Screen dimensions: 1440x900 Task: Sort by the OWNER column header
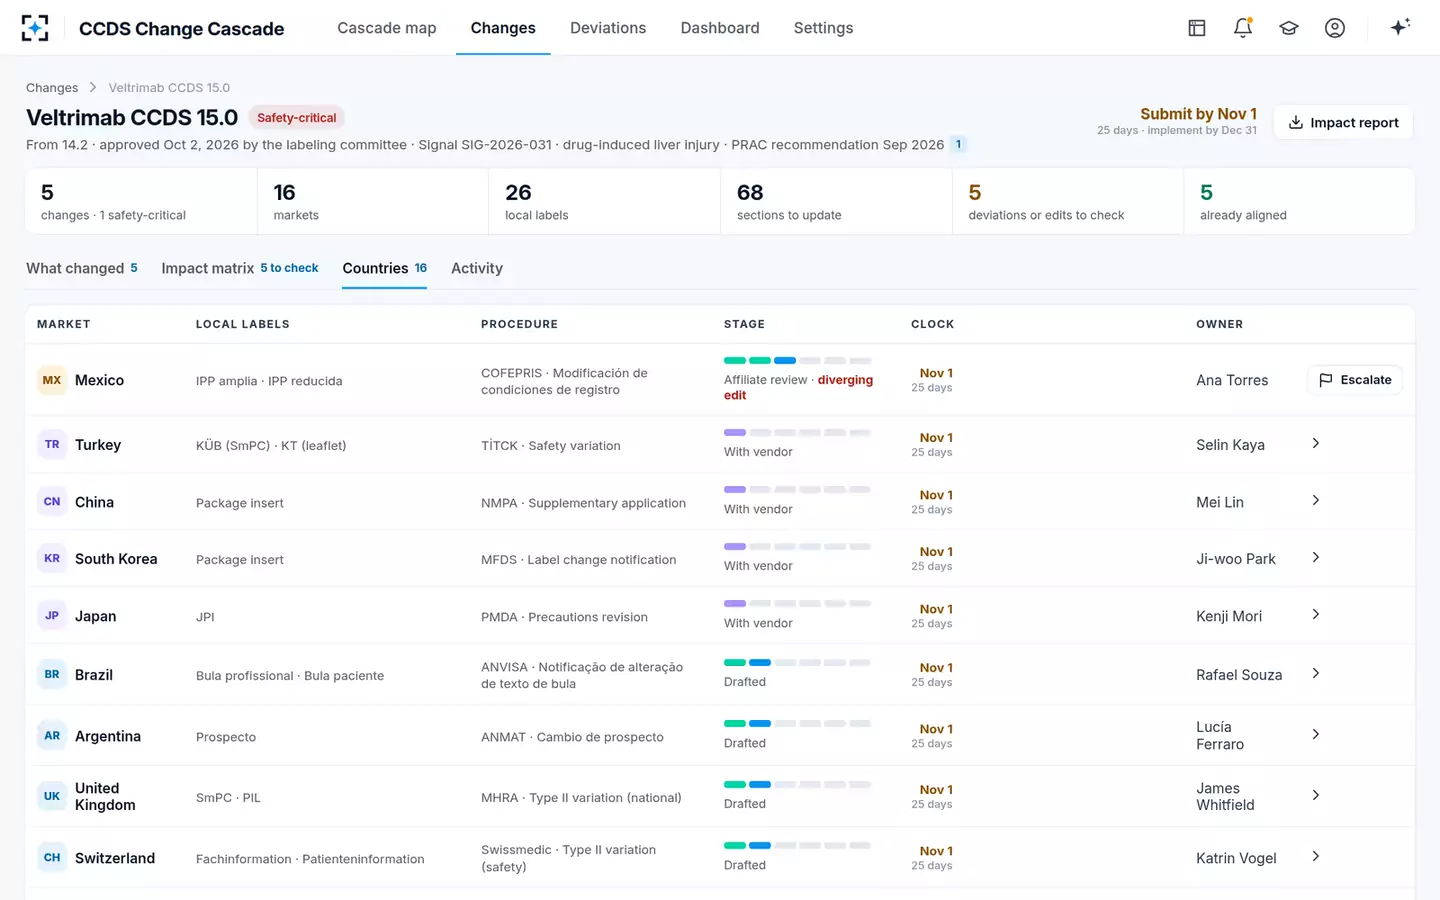1219,324
